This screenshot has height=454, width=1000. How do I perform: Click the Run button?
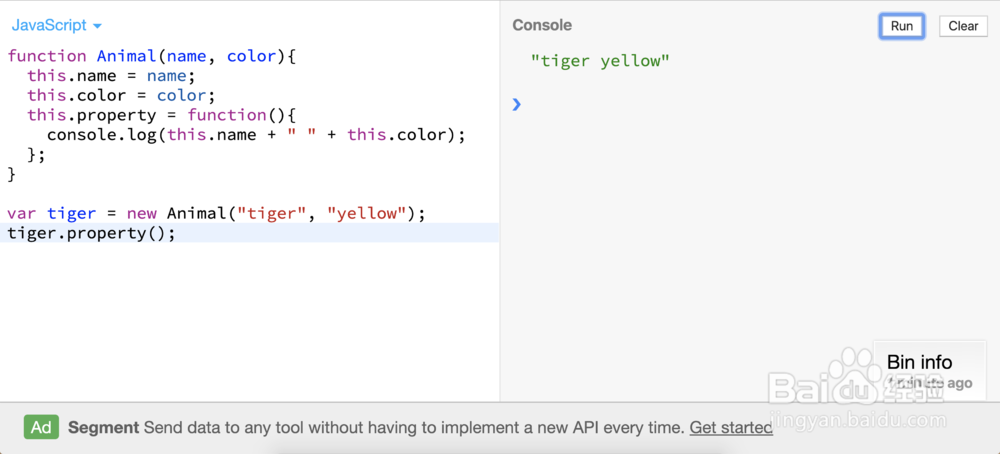click(x=901, y=26)
